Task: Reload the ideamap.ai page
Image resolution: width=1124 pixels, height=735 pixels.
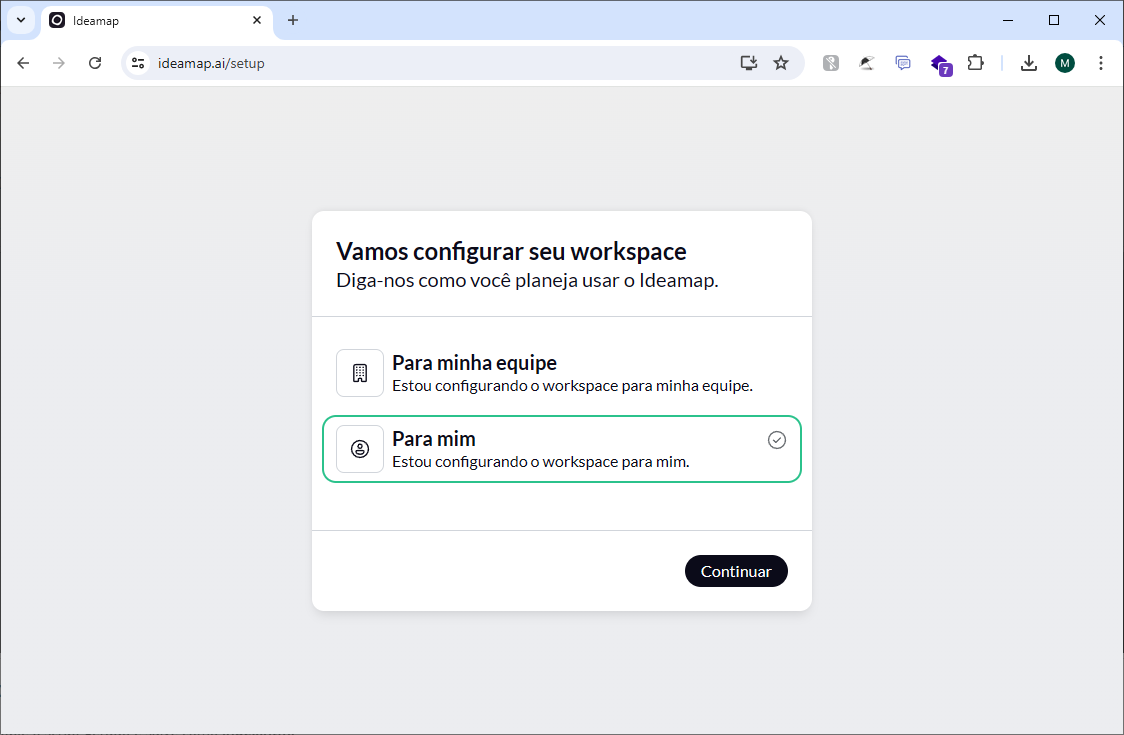Action: pyautogui.click(x=95, y=63)
